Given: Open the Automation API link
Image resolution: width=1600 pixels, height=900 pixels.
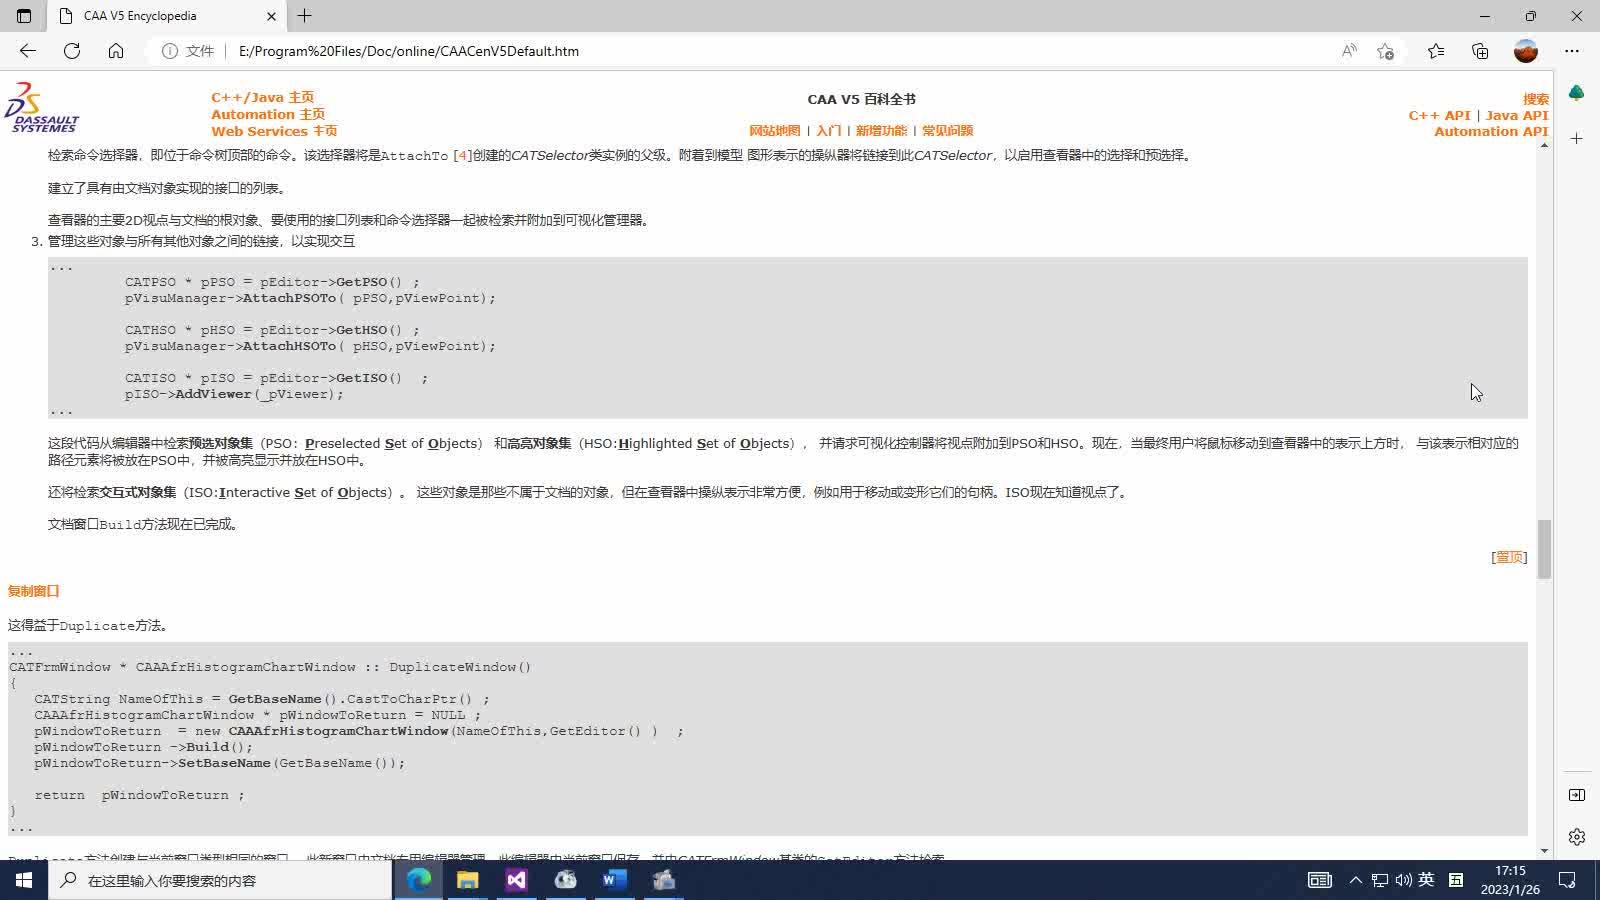Looking at the screenshot, I should (x=1491, y=131).
